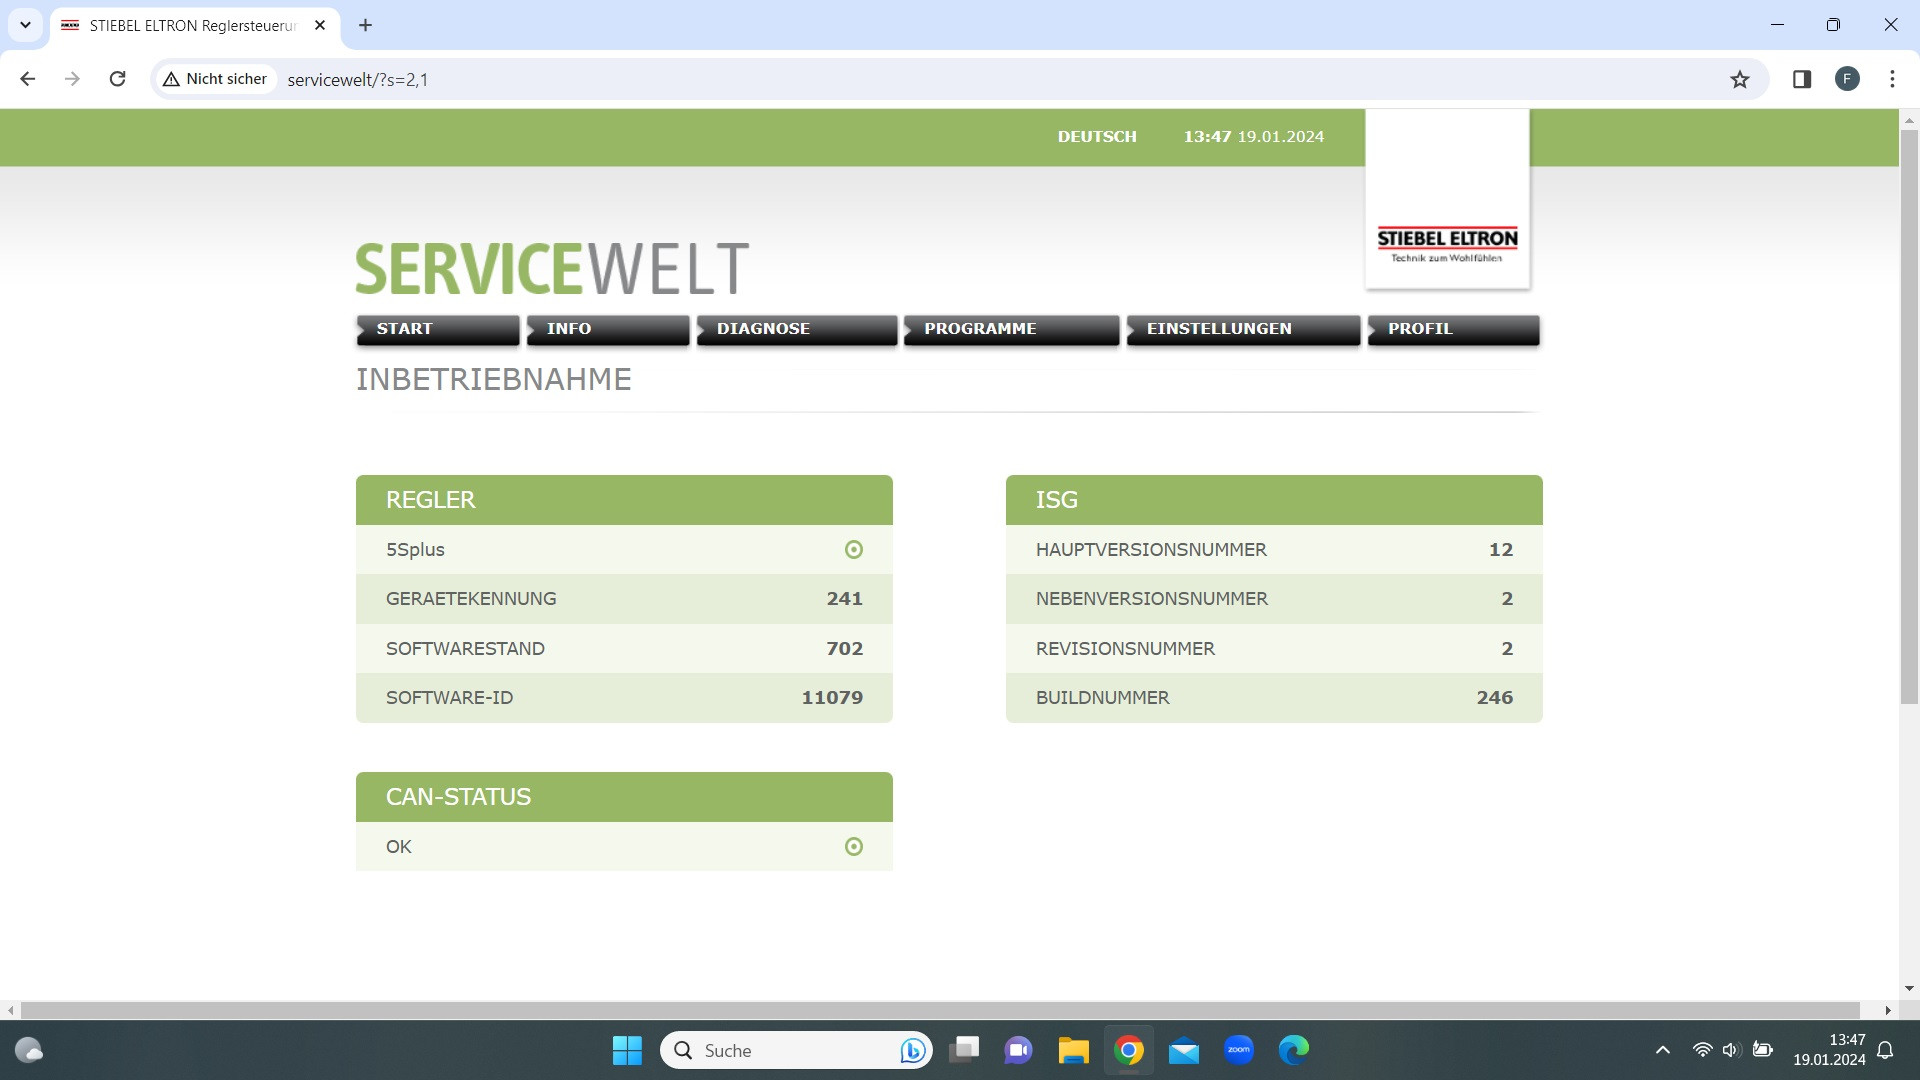The image size is (1920, 1080).
Task: Expand the tab search dropdown arrow
Action: 25,25
